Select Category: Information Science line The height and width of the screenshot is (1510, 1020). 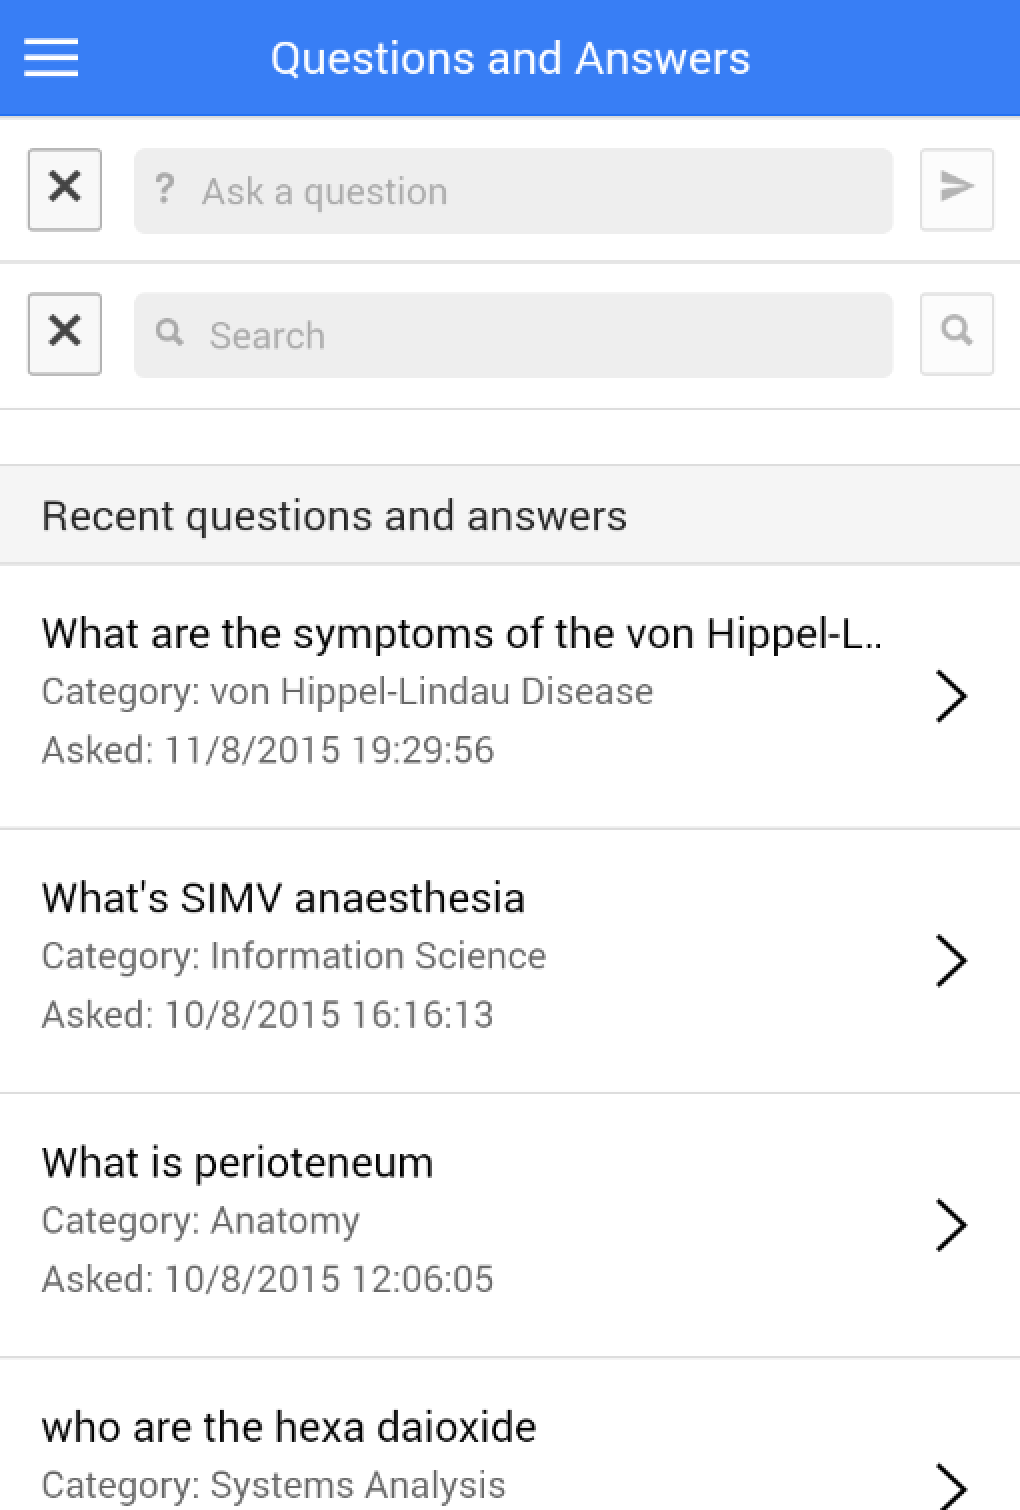[x=294, y=956]
